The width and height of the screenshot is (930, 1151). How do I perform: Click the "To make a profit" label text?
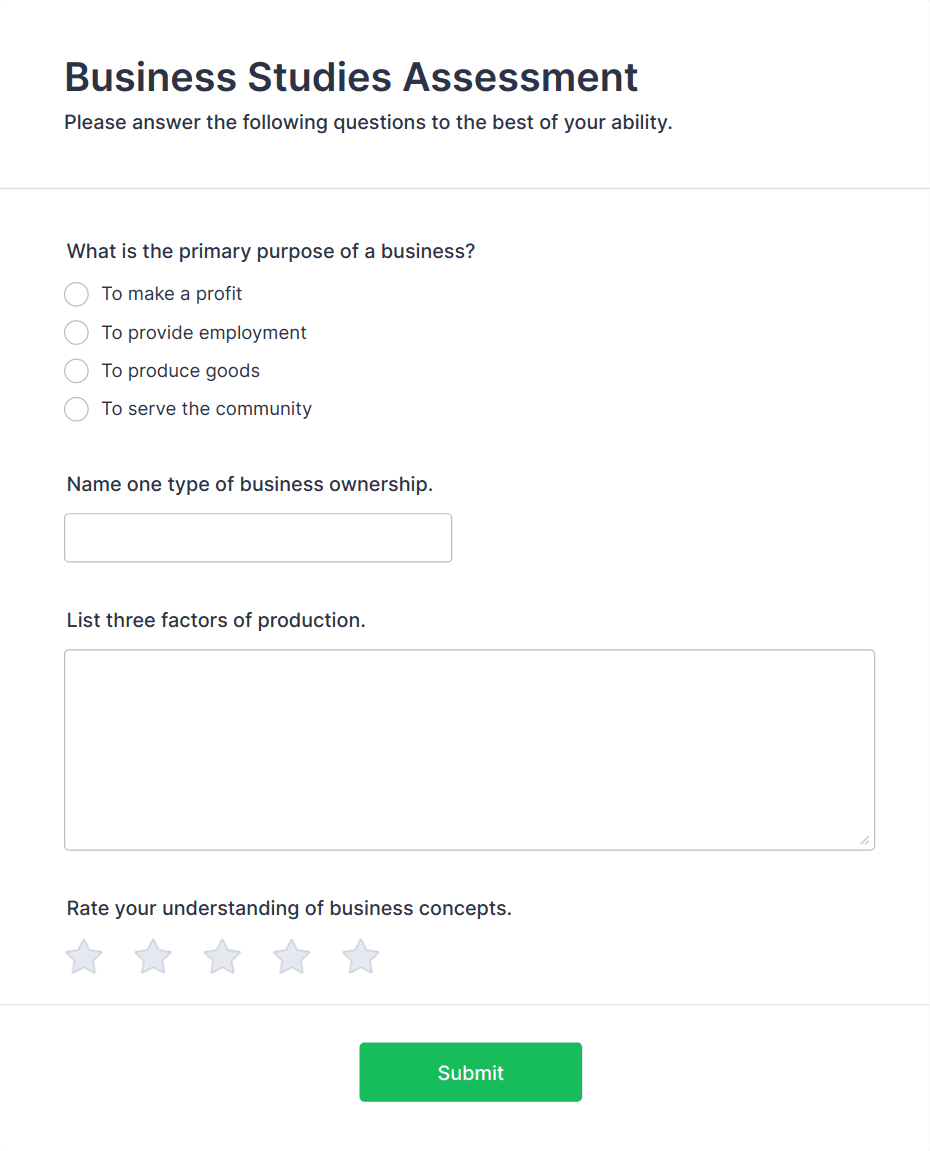click(x=171, y=294)
